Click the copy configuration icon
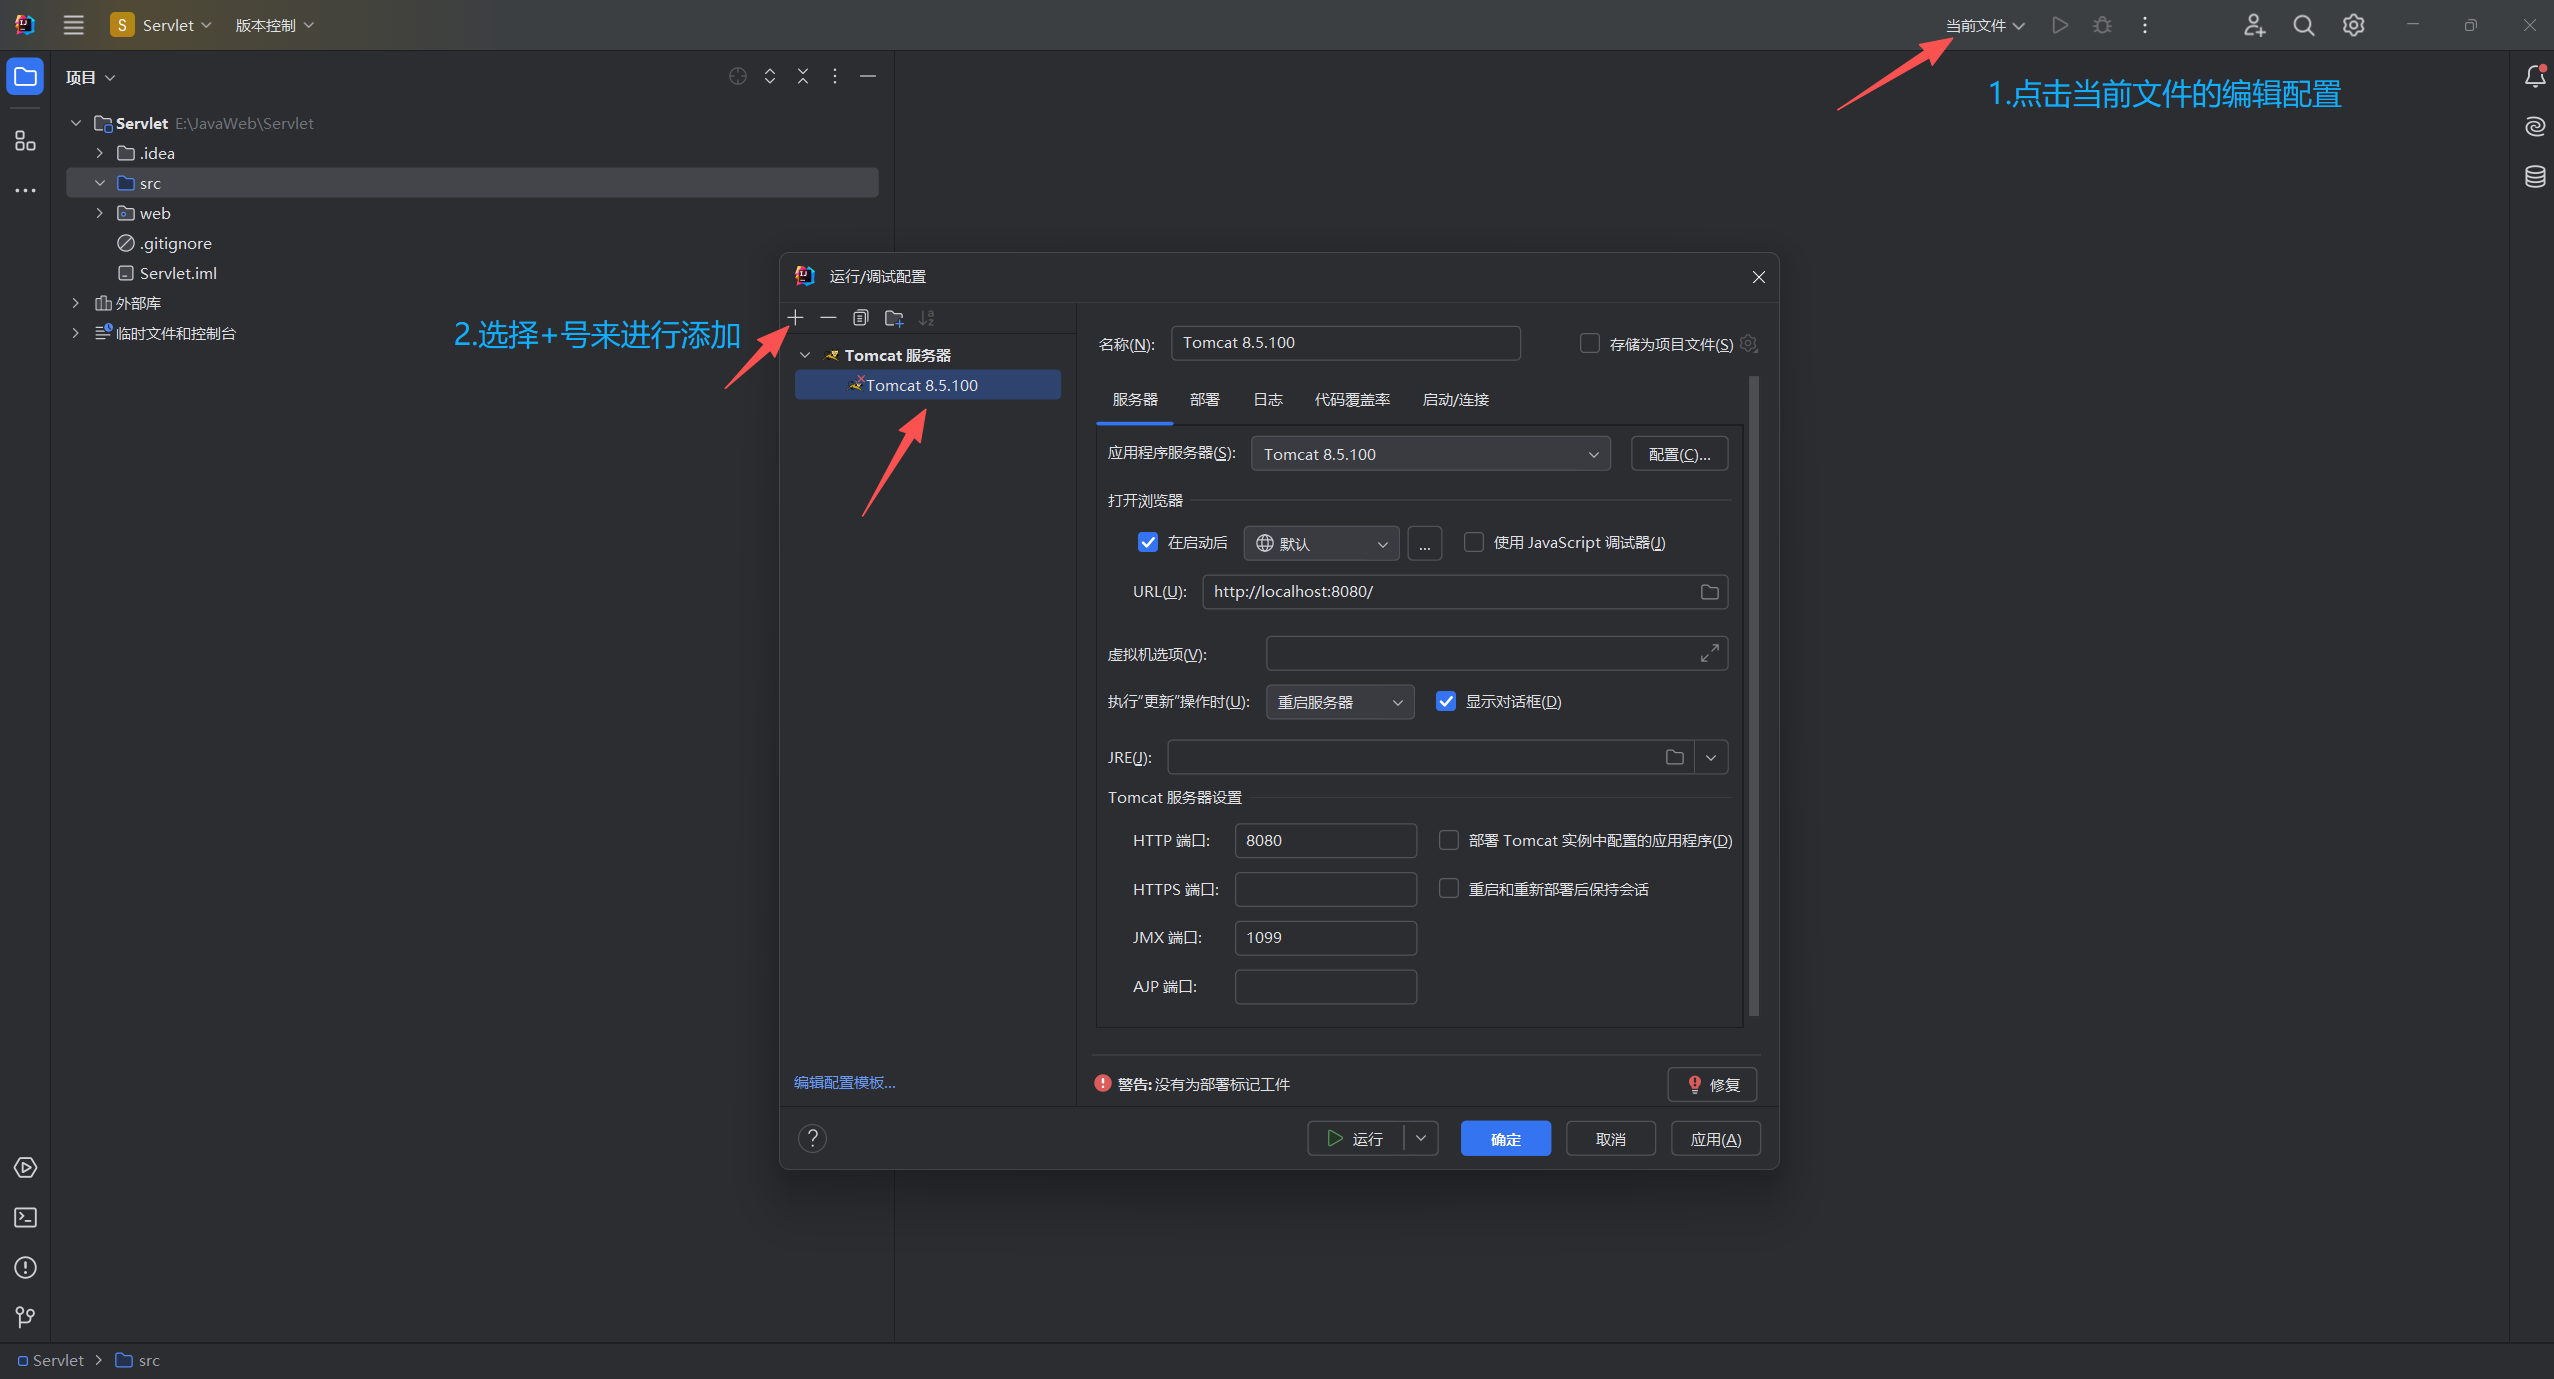The width and height of the screenshot is (2554, 1379). pos(860,318)
